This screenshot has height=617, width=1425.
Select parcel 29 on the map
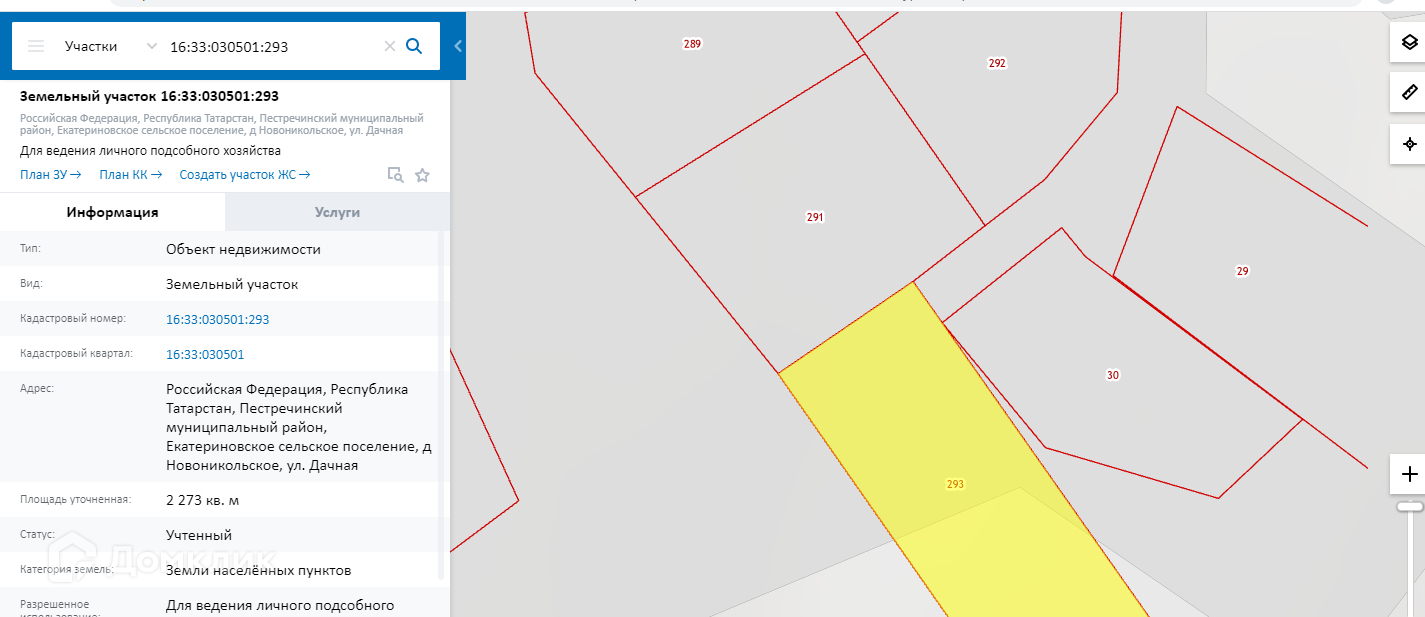pyautogui.click(x=1242, y=271)
